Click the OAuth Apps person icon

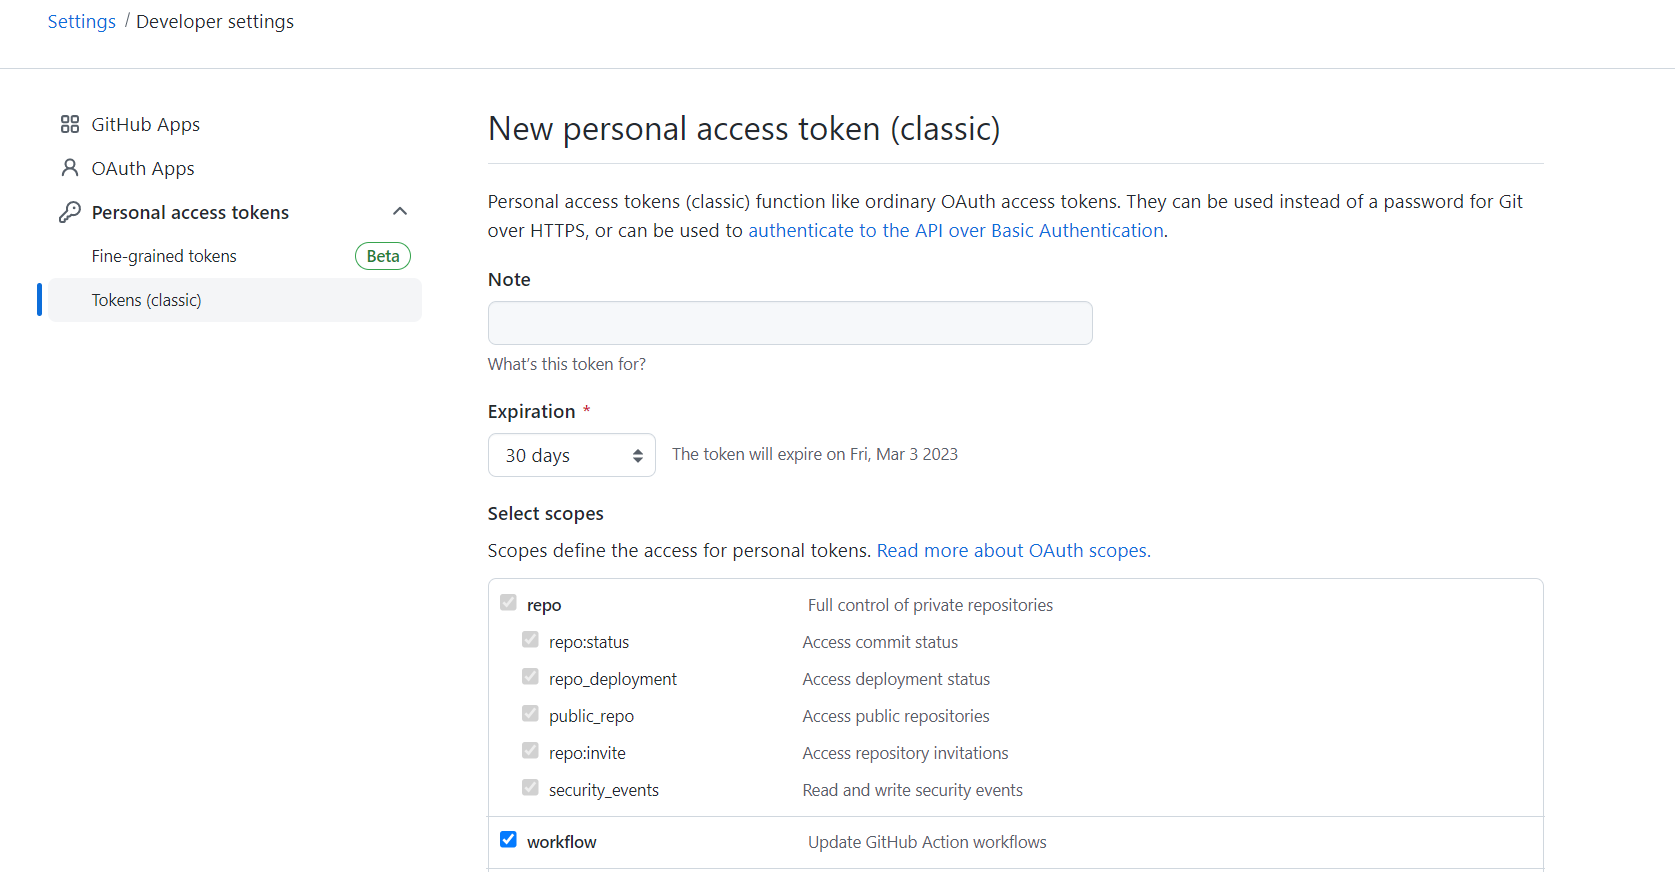[70, 168]
